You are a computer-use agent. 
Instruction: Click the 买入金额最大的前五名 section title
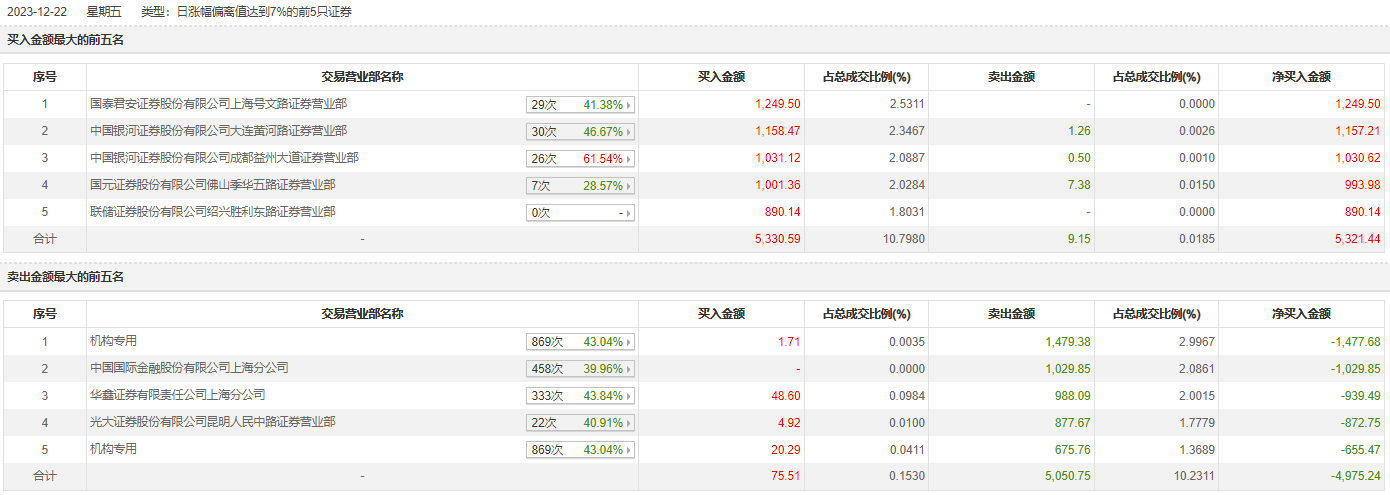pyautogui.click(x=65, y=40)
